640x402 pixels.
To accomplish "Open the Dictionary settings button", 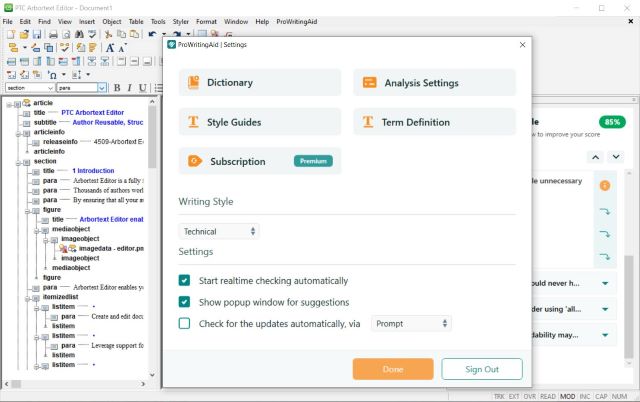I will pyautogui.click(x=260, y=82).
